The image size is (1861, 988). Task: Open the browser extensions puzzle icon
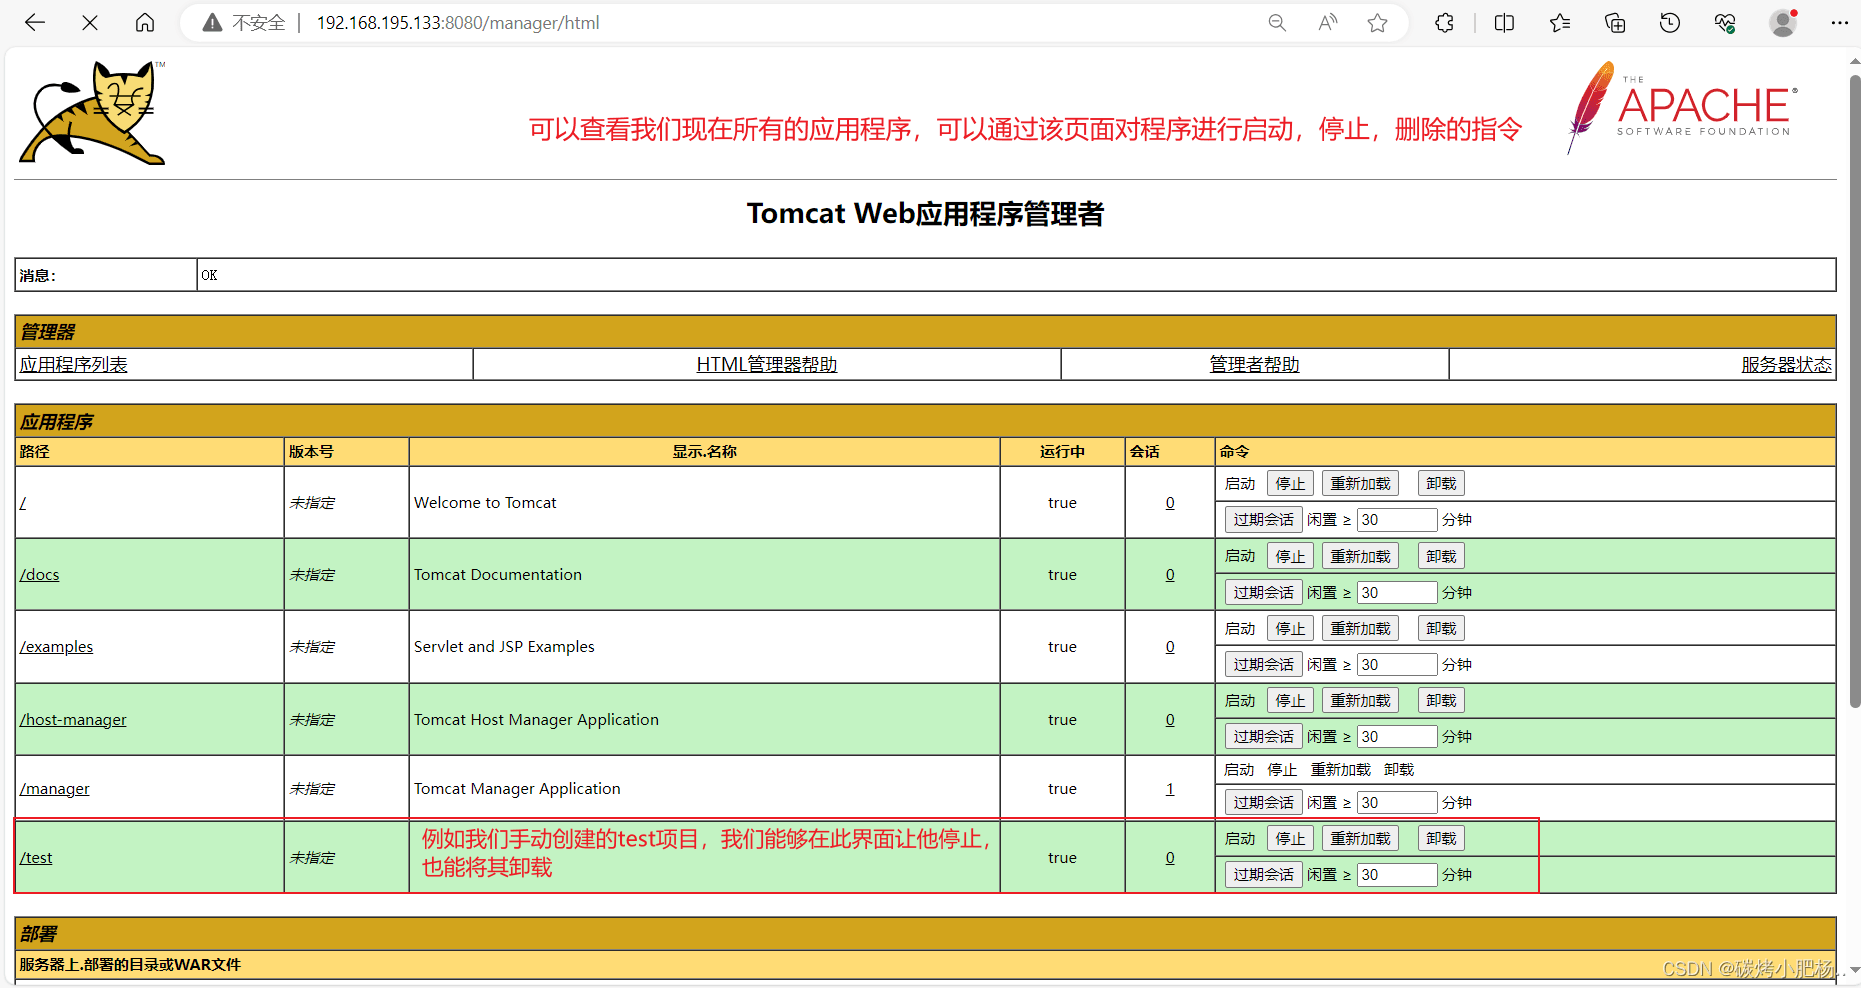[x=1444, y=23]
